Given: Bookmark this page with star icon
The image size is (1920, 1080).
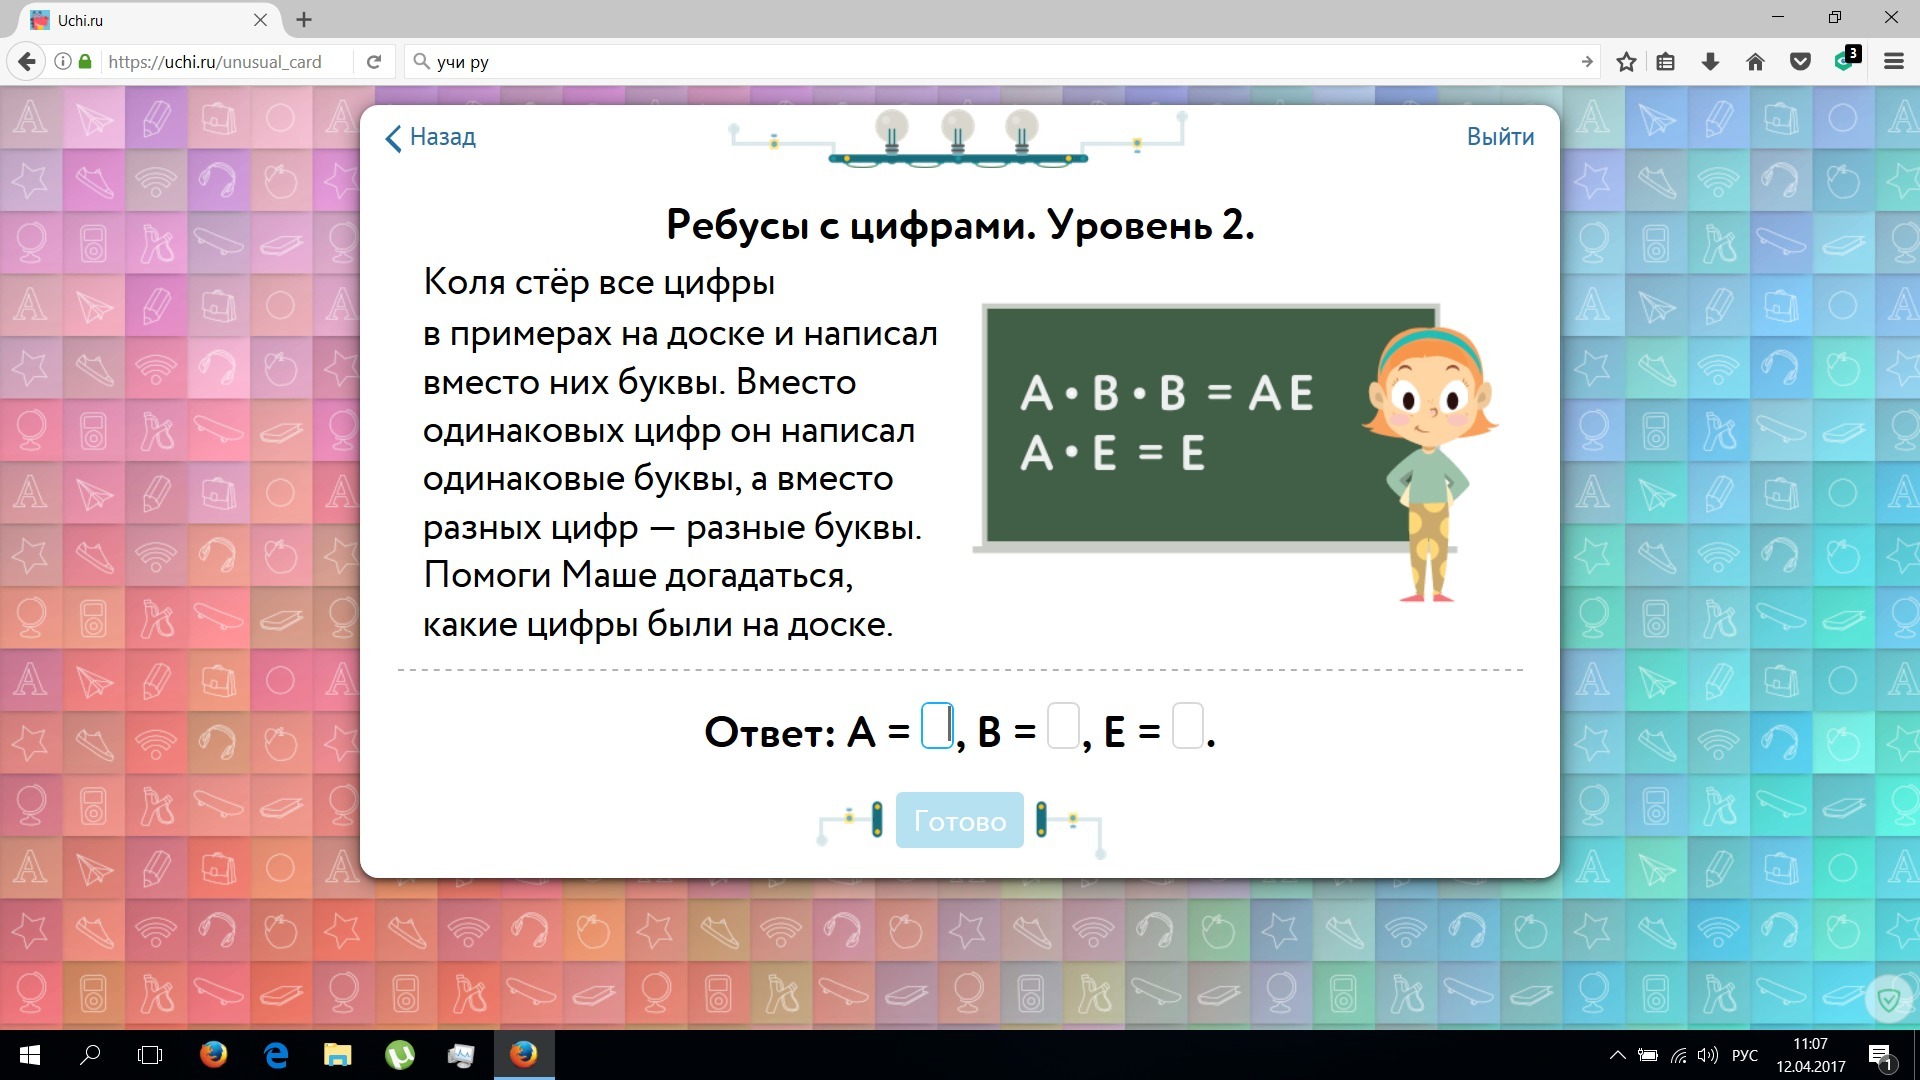Looking at the screenshot, I should coord(1626,62).
